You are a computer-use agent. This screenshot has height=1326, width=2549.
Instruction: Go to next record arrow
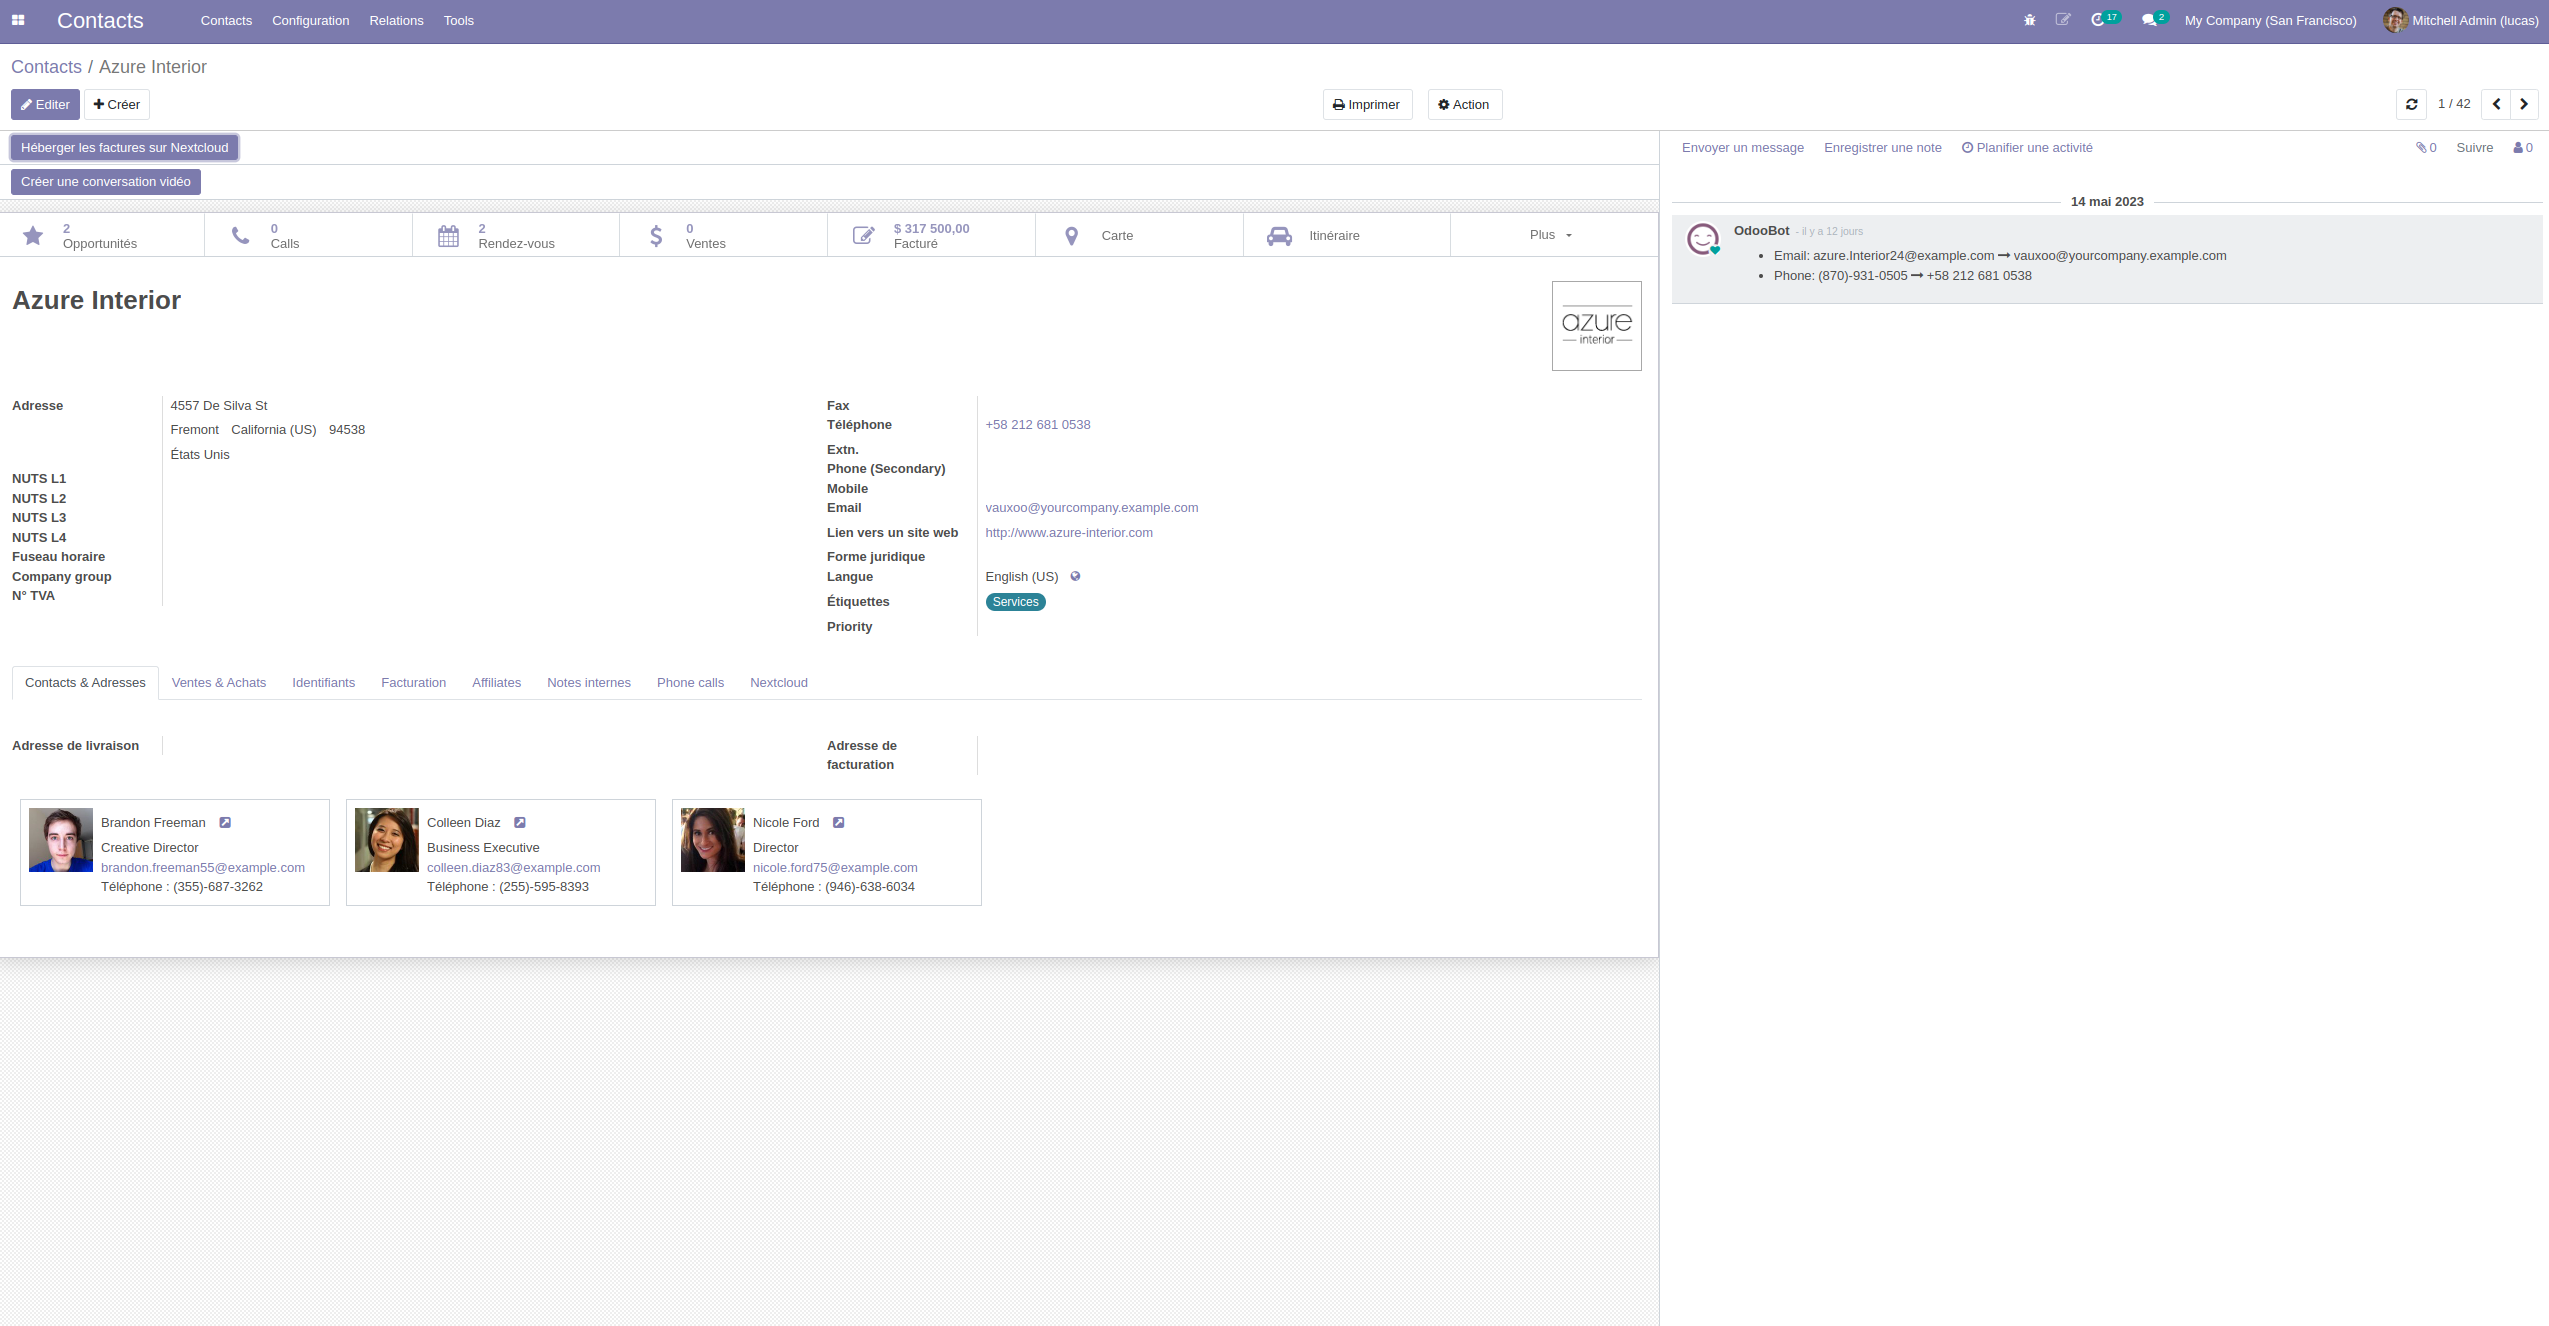[2524, 104]
